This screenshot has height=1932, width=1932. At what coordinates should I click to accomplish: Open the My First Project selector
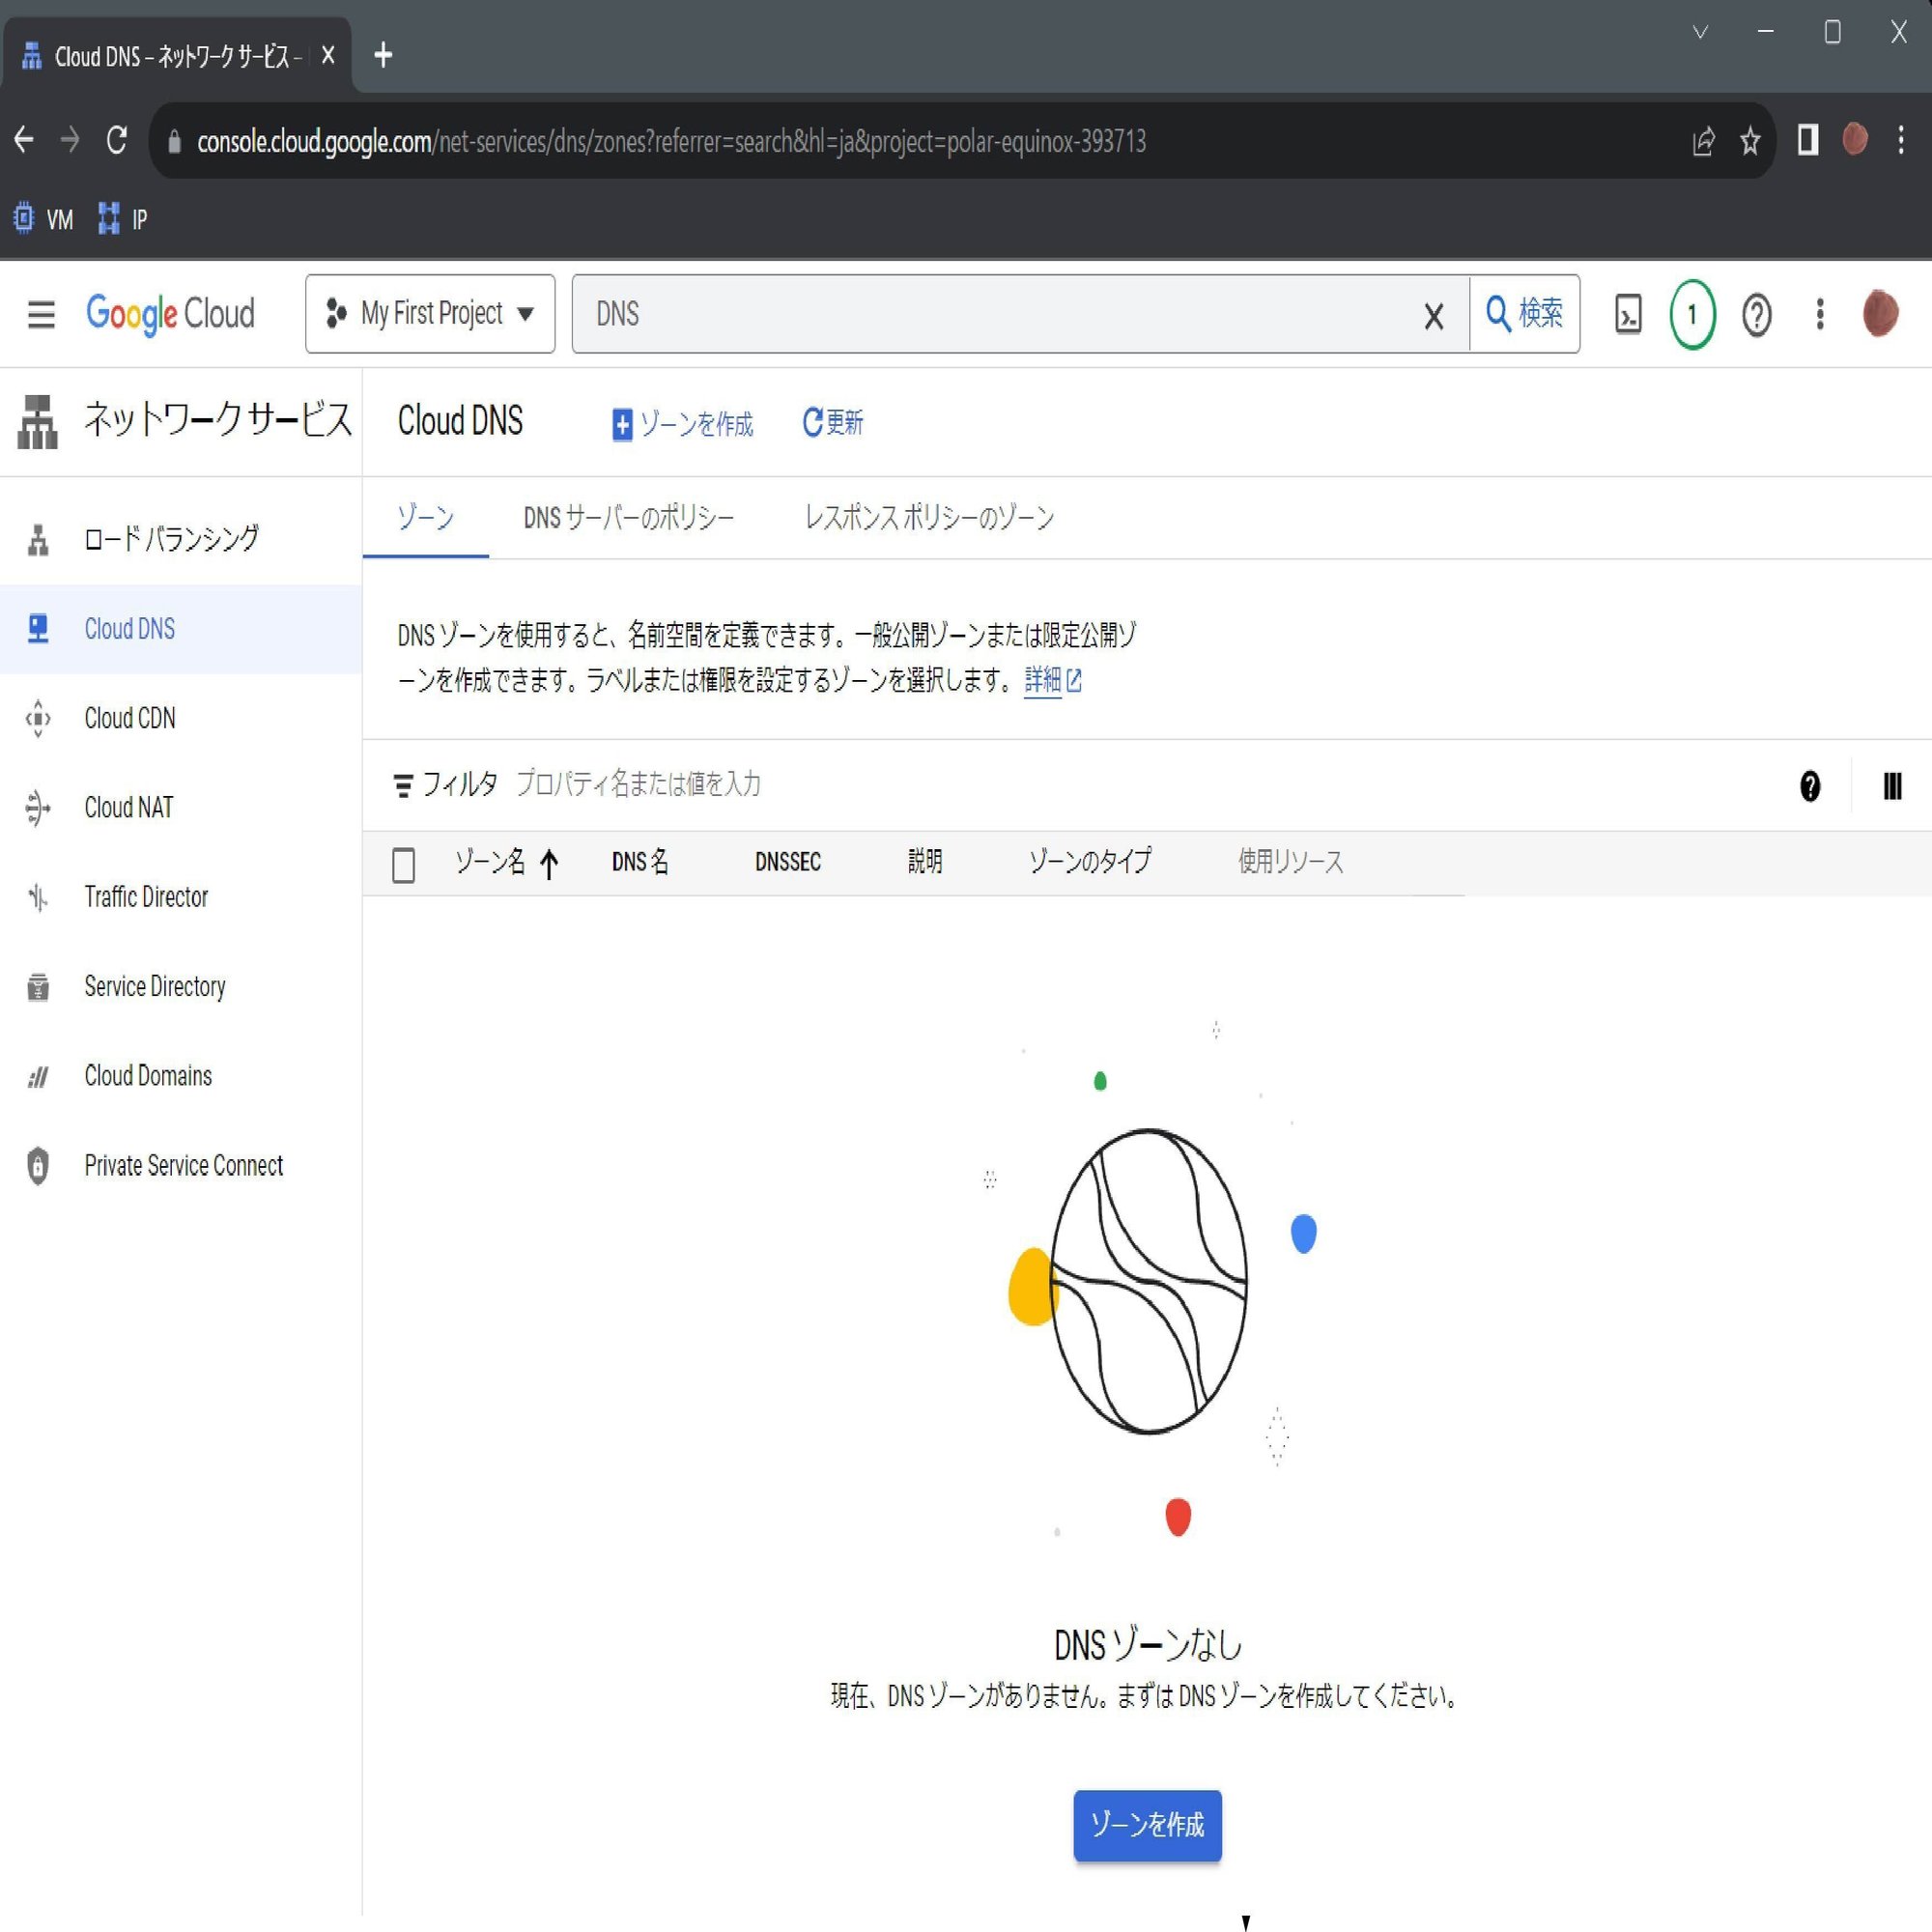[x=430, y=314]
